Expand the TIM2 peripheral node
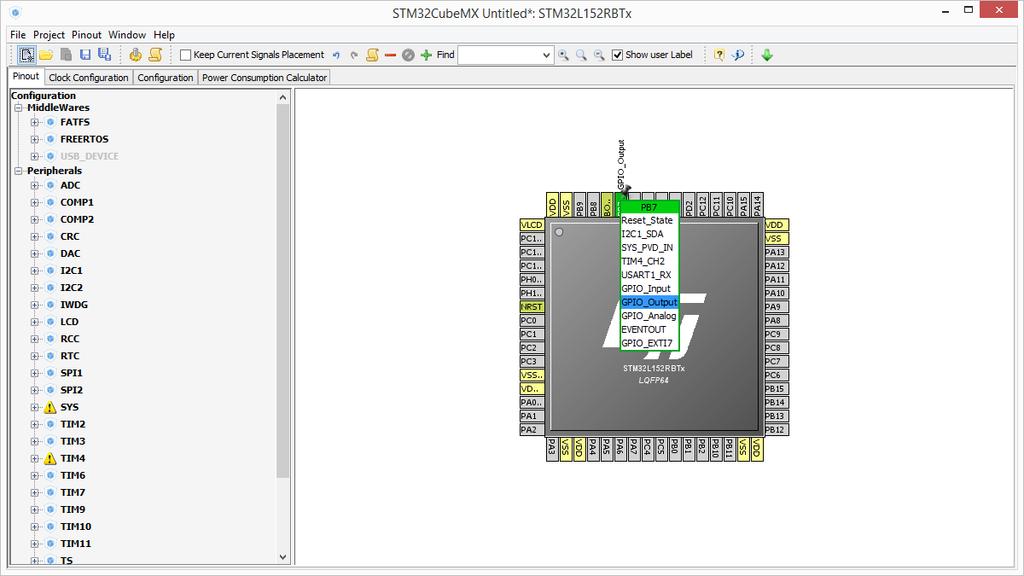Screen dimensions: 1024x576 35,424
